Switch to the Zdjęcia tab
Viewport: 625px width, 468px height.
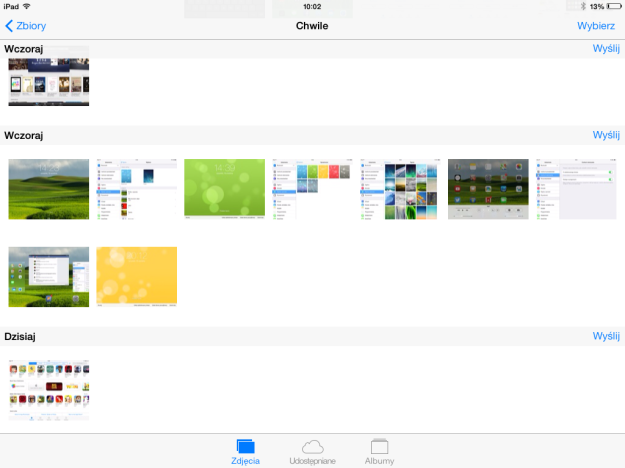tap(246, 452)
